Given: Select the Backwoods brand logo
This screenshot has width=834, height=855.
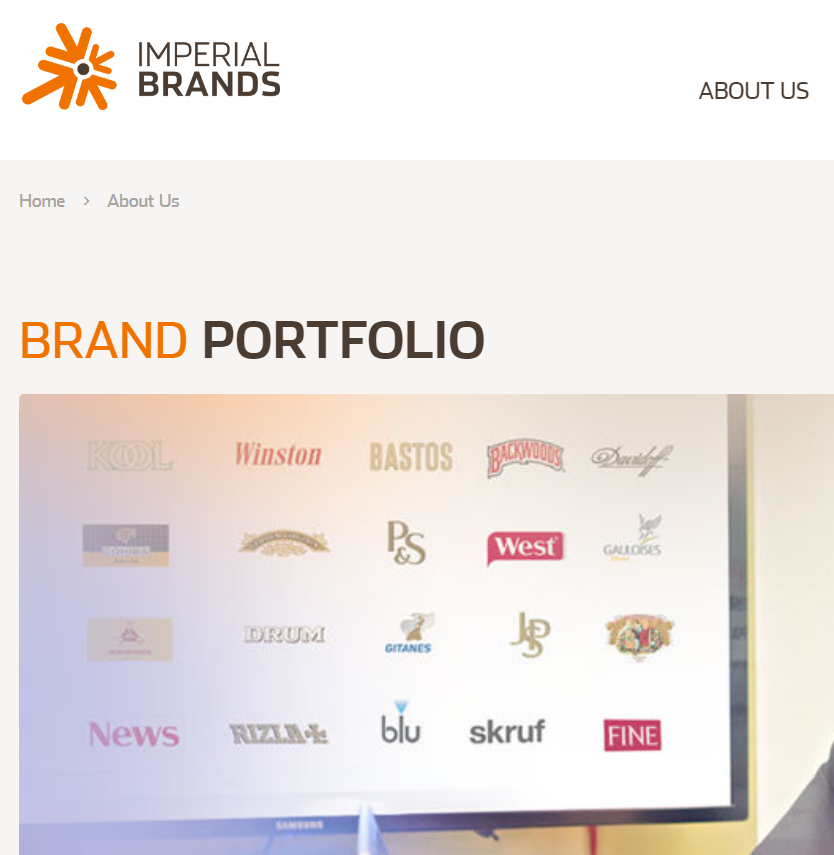Looking at the screenshot, I should [525, 457].
